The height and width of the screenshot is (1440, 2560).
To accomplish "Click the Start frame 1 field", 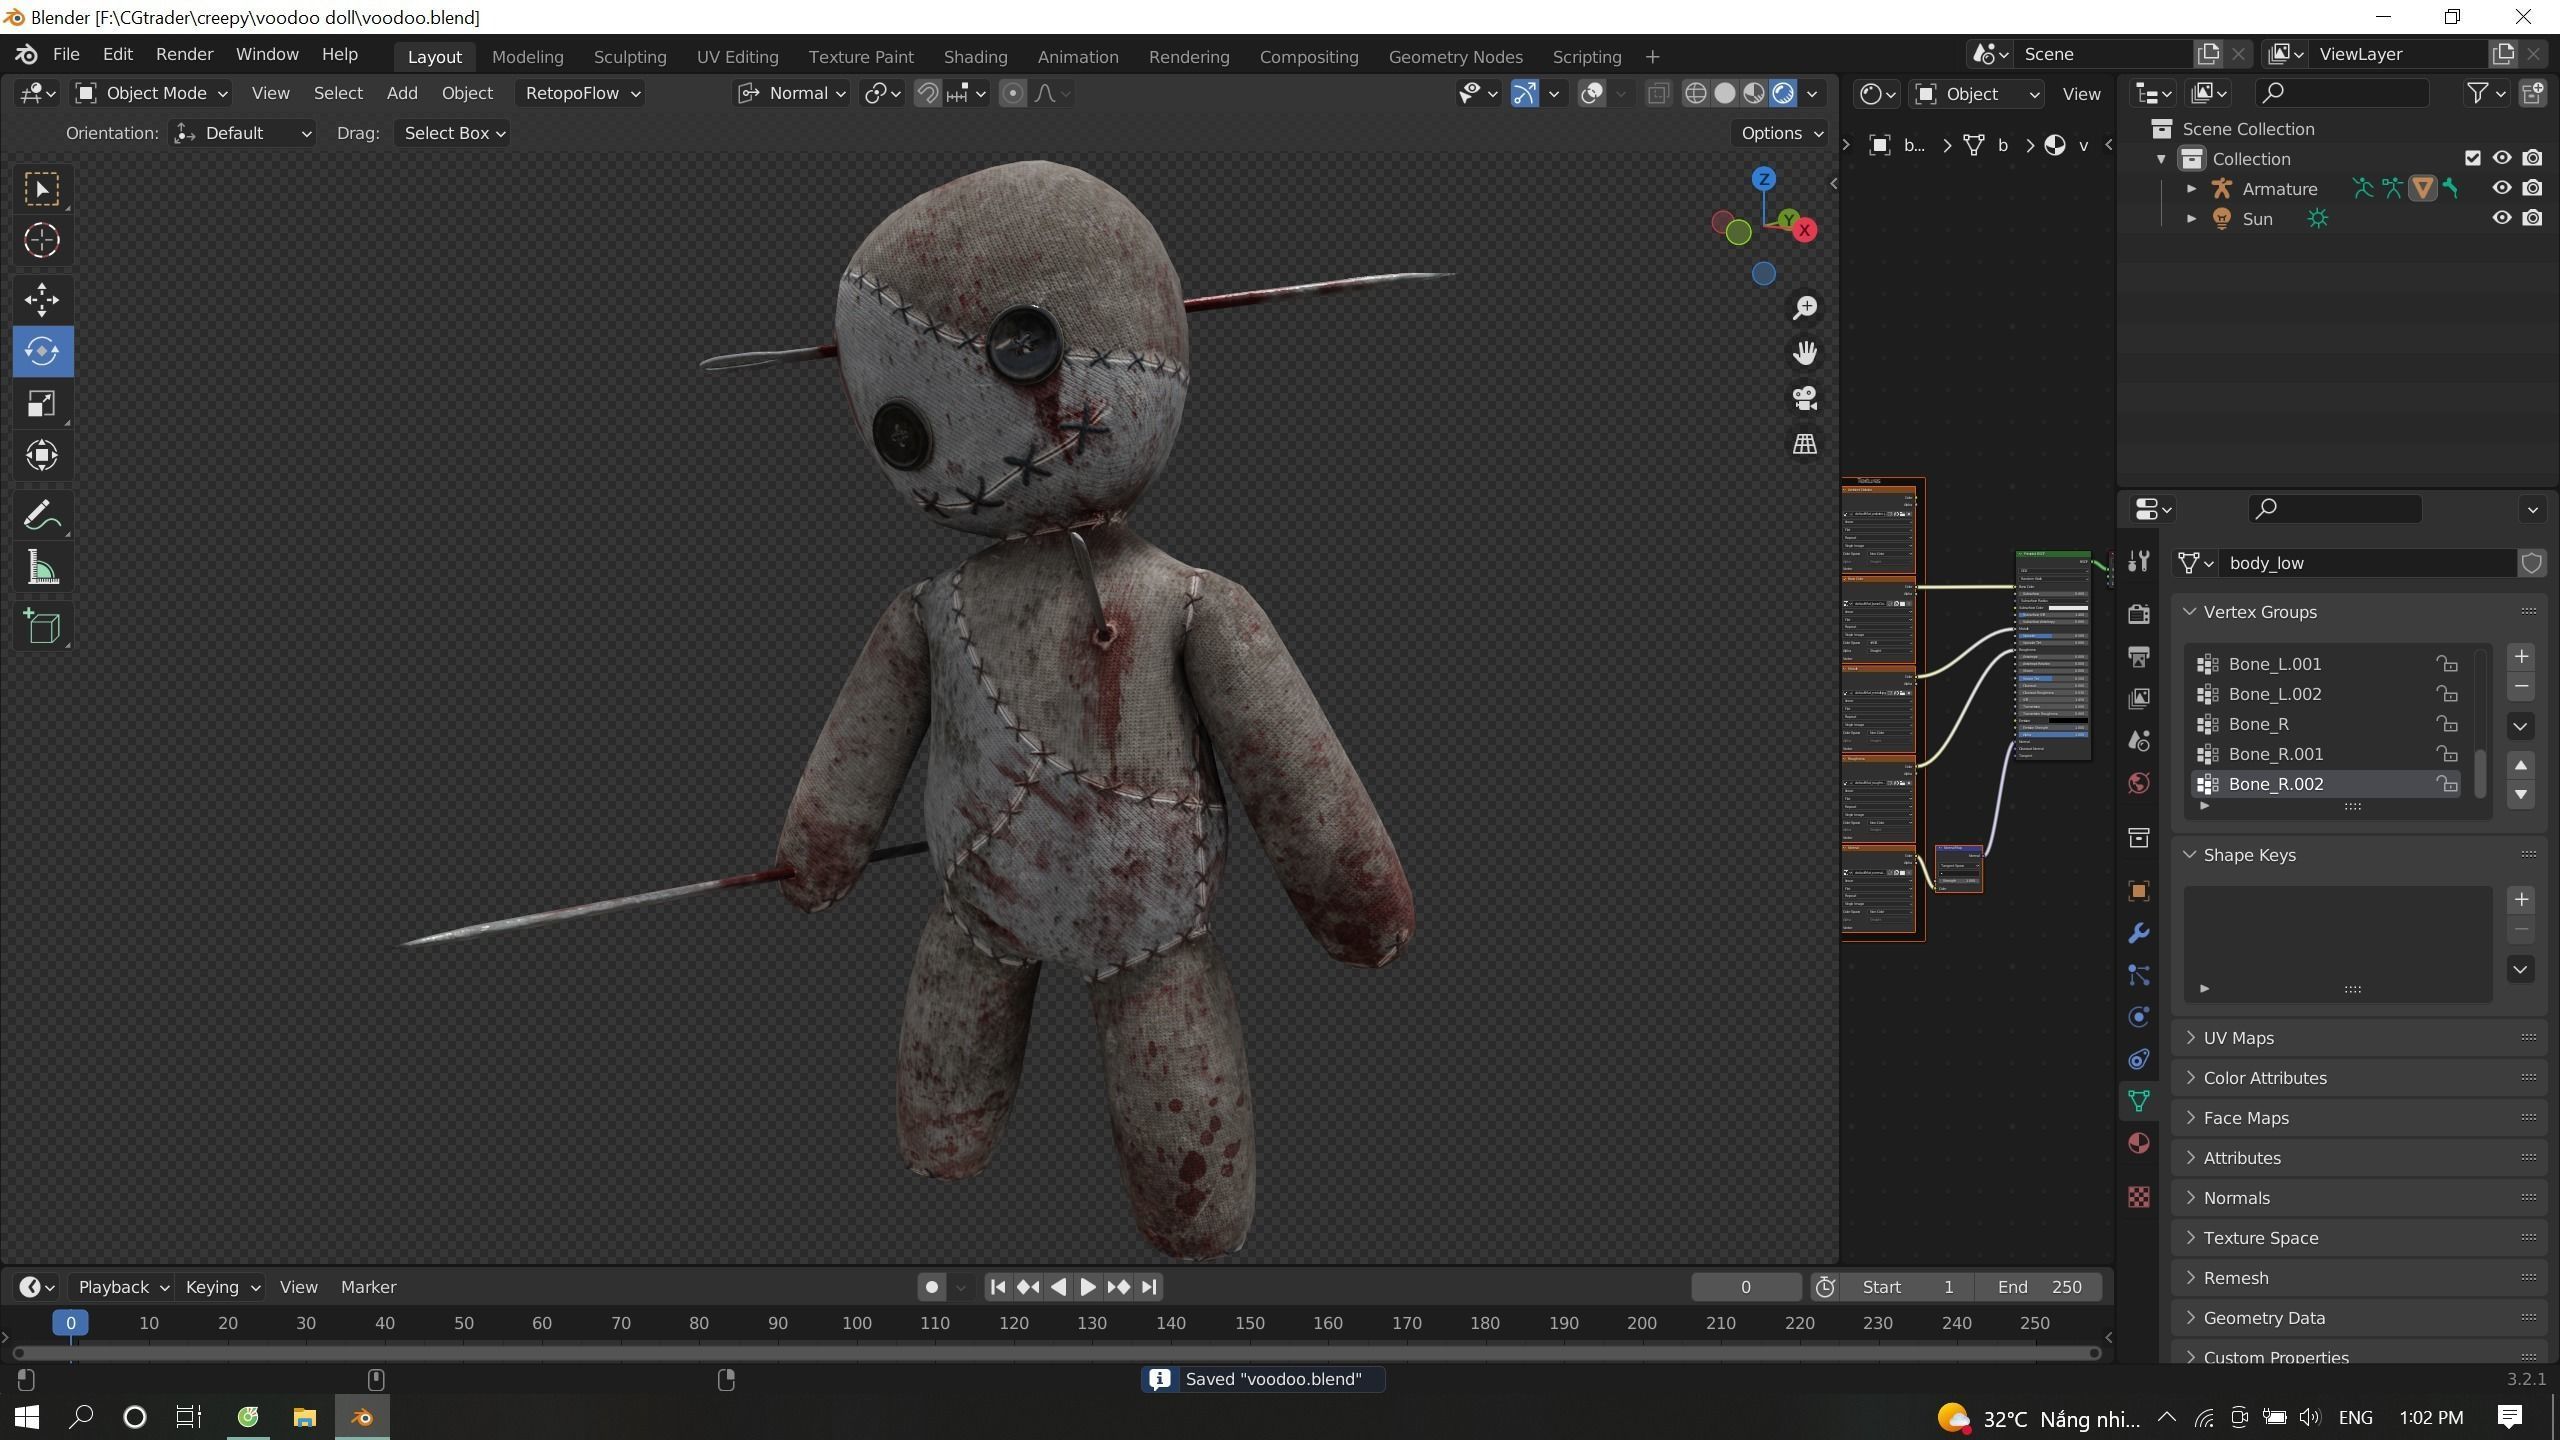I will pos(1909,1287).
